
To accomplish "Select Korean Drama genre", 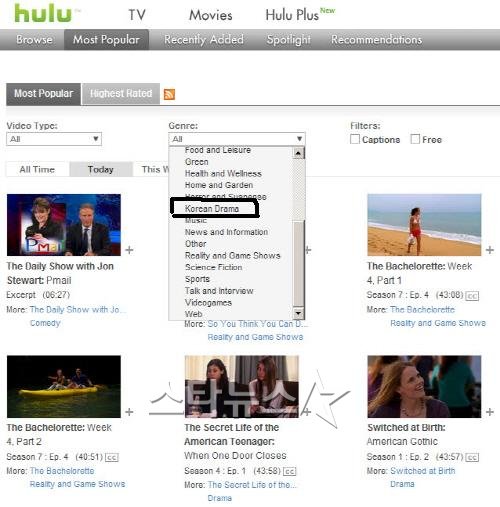I will (212, 209).
